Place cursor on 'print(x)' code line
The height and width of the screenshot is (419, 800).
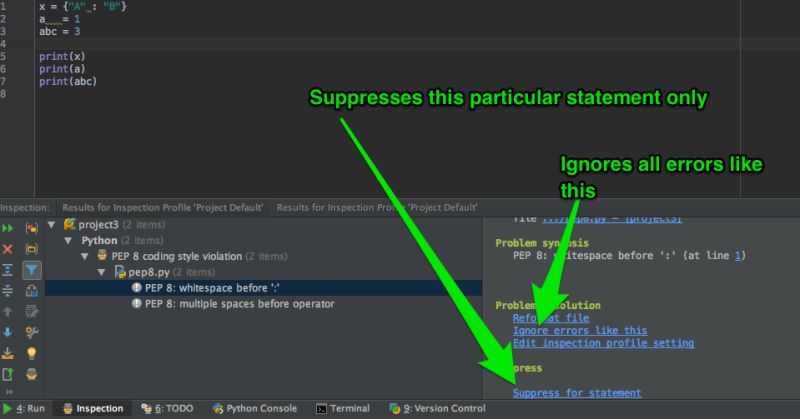point(62,57)
